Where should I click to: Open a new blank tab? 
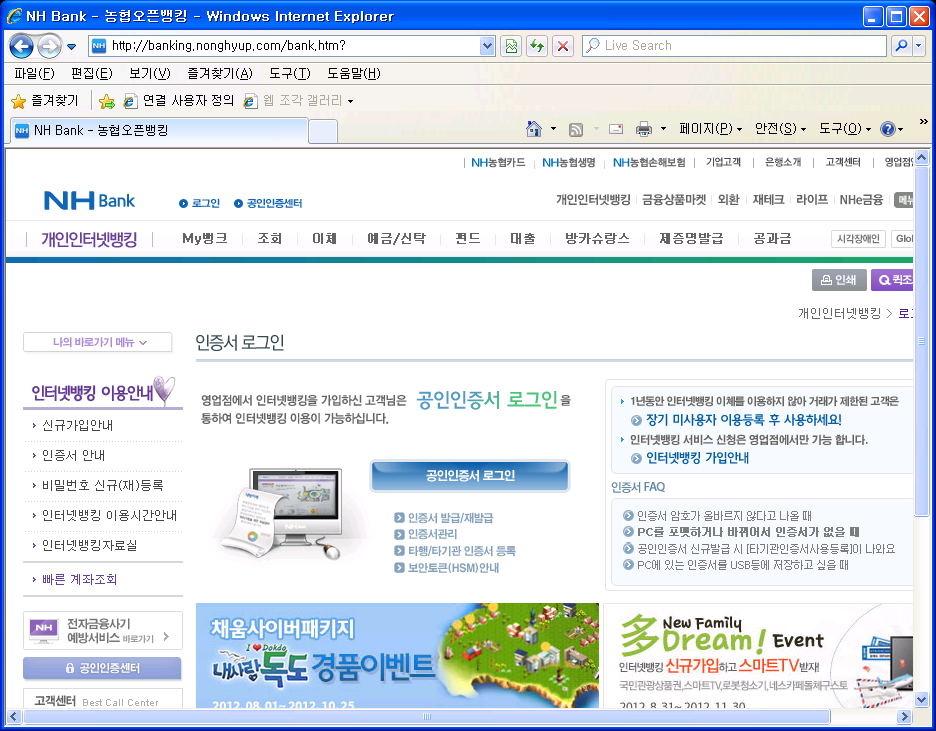point(323,131)
